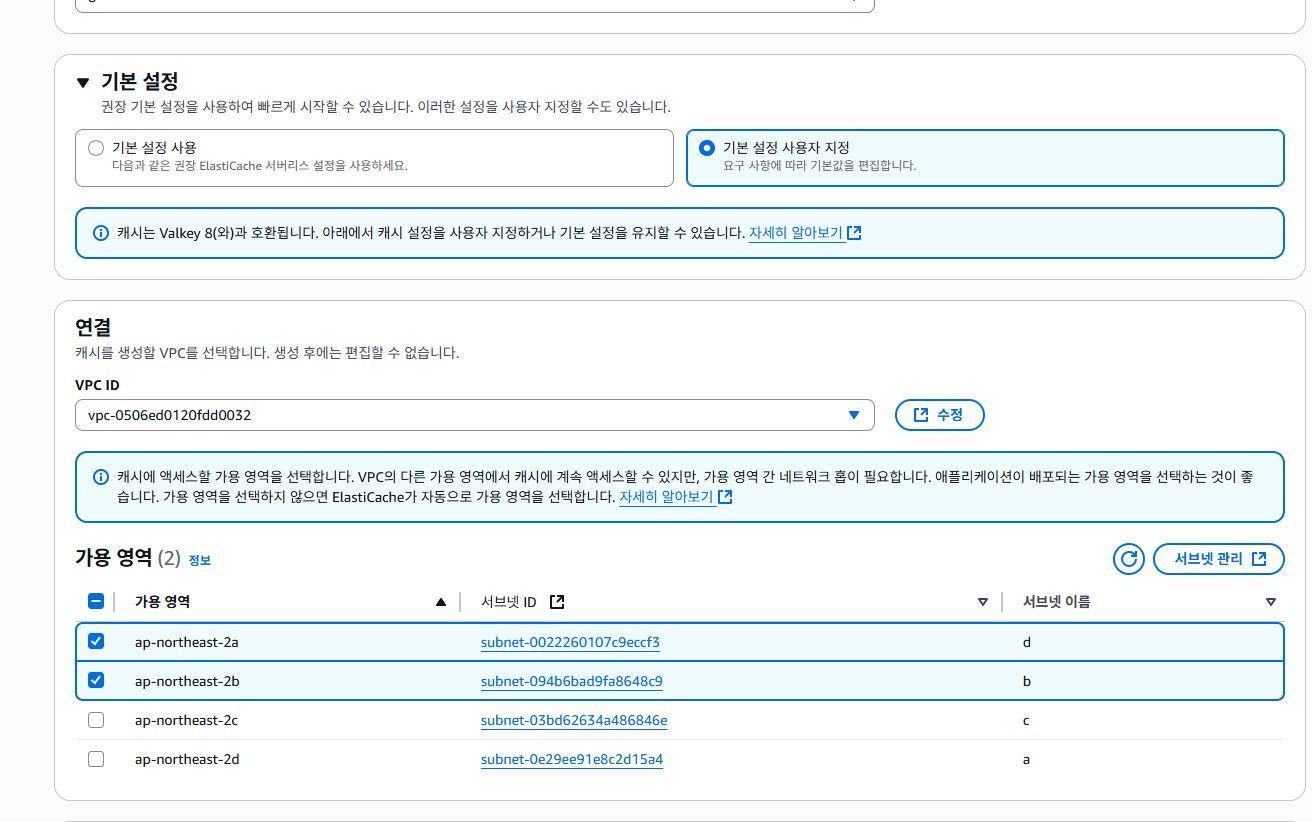Sort by 가용 영역 column ascending arrow
The width and height of the screenshot is (1312, 822).
[441, 602]
